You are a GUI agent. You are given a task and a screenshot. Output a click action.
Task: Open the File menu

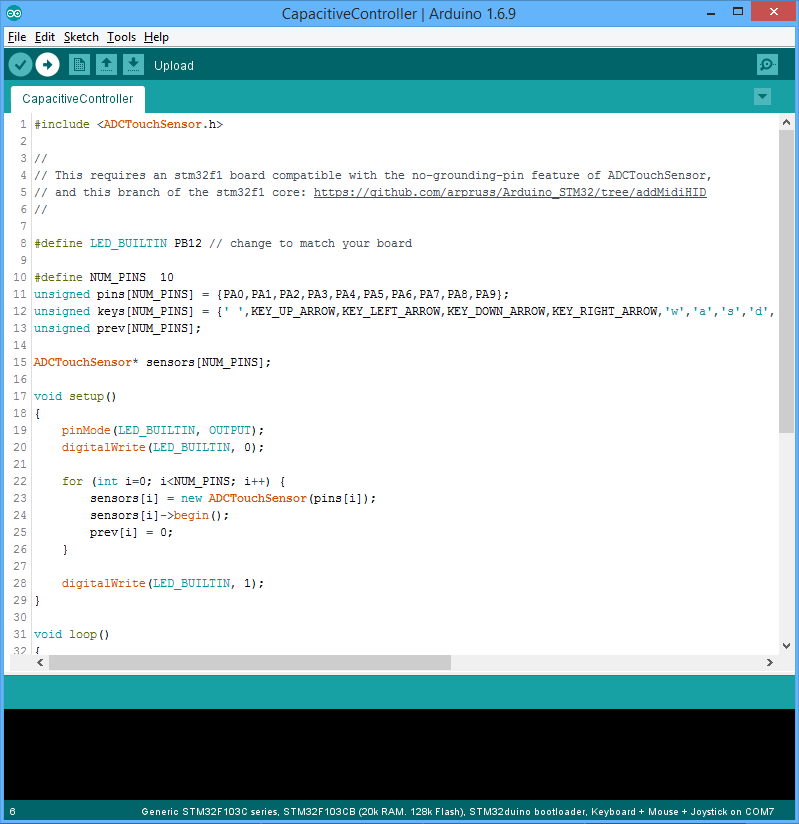(17, 37)
